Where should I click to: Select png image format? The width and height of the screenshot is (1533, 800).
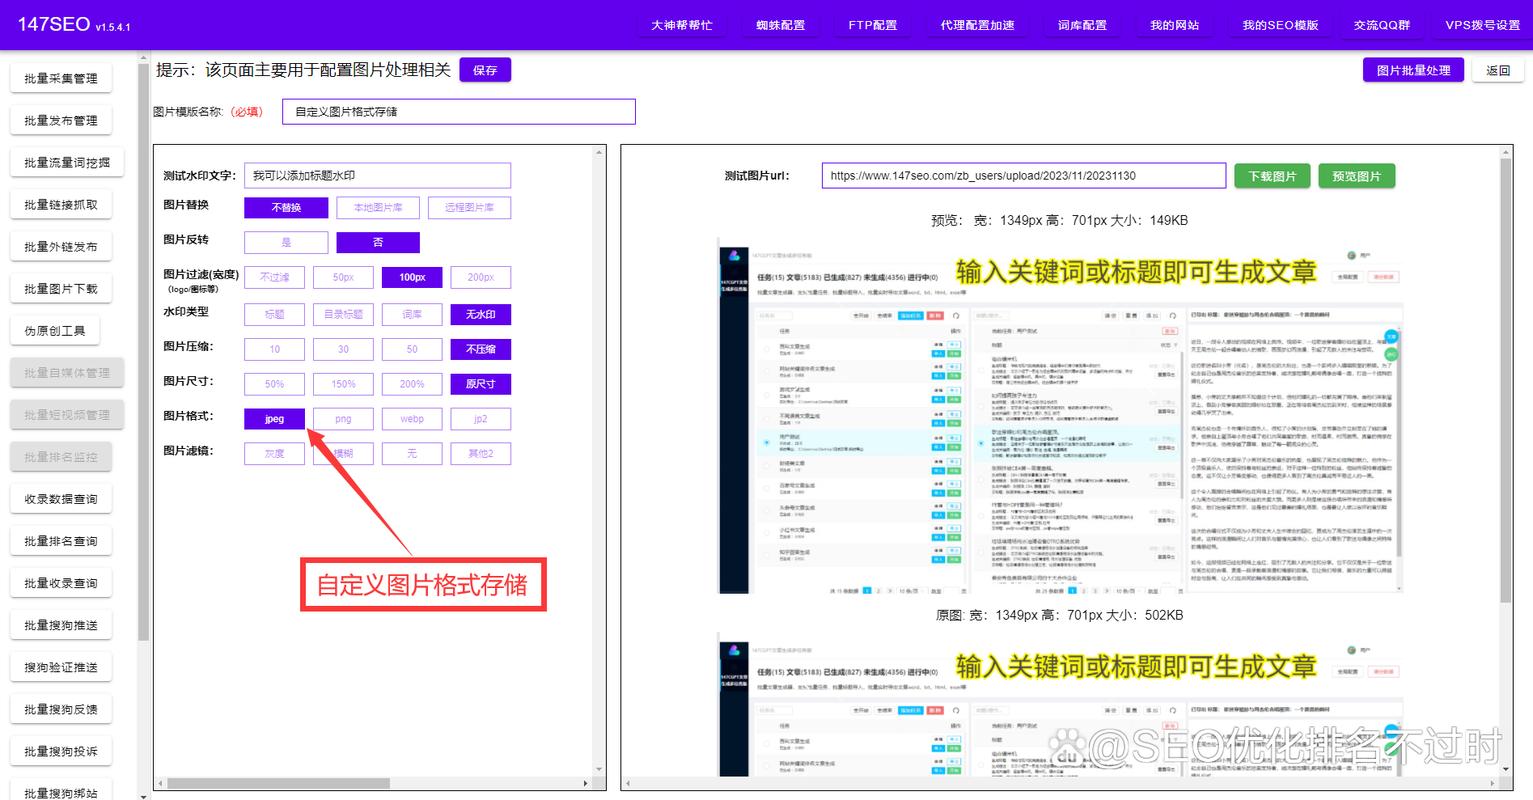coord(343,419)
